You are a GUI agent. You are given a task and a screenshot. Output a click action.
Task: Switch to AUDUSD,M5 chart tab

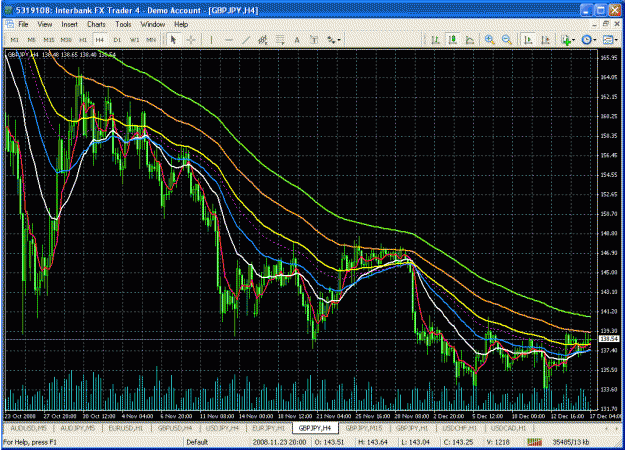point(28,428)
